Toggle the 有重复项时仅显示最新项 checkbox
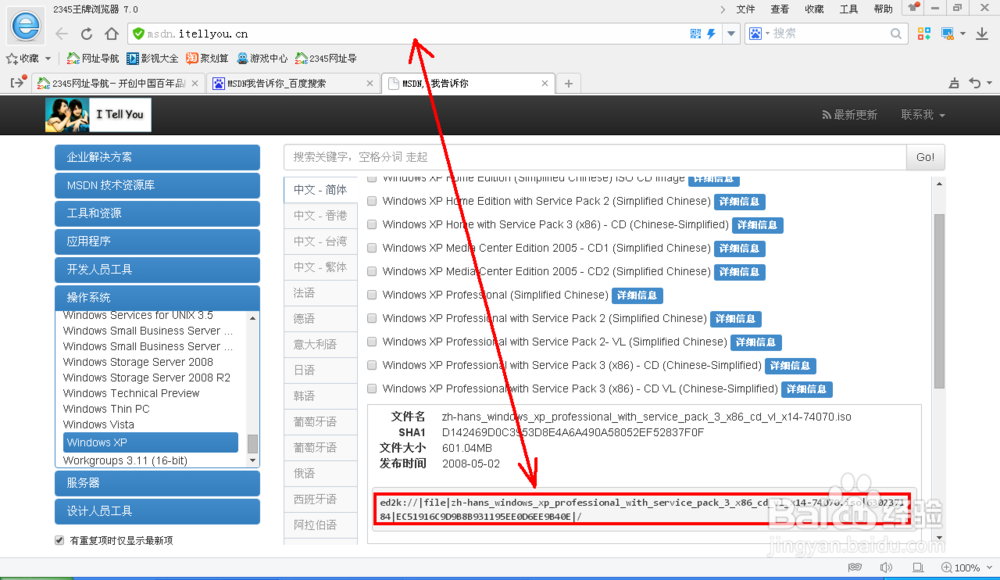The width and height of the screenshot is (1000, 580). (61, 538)
